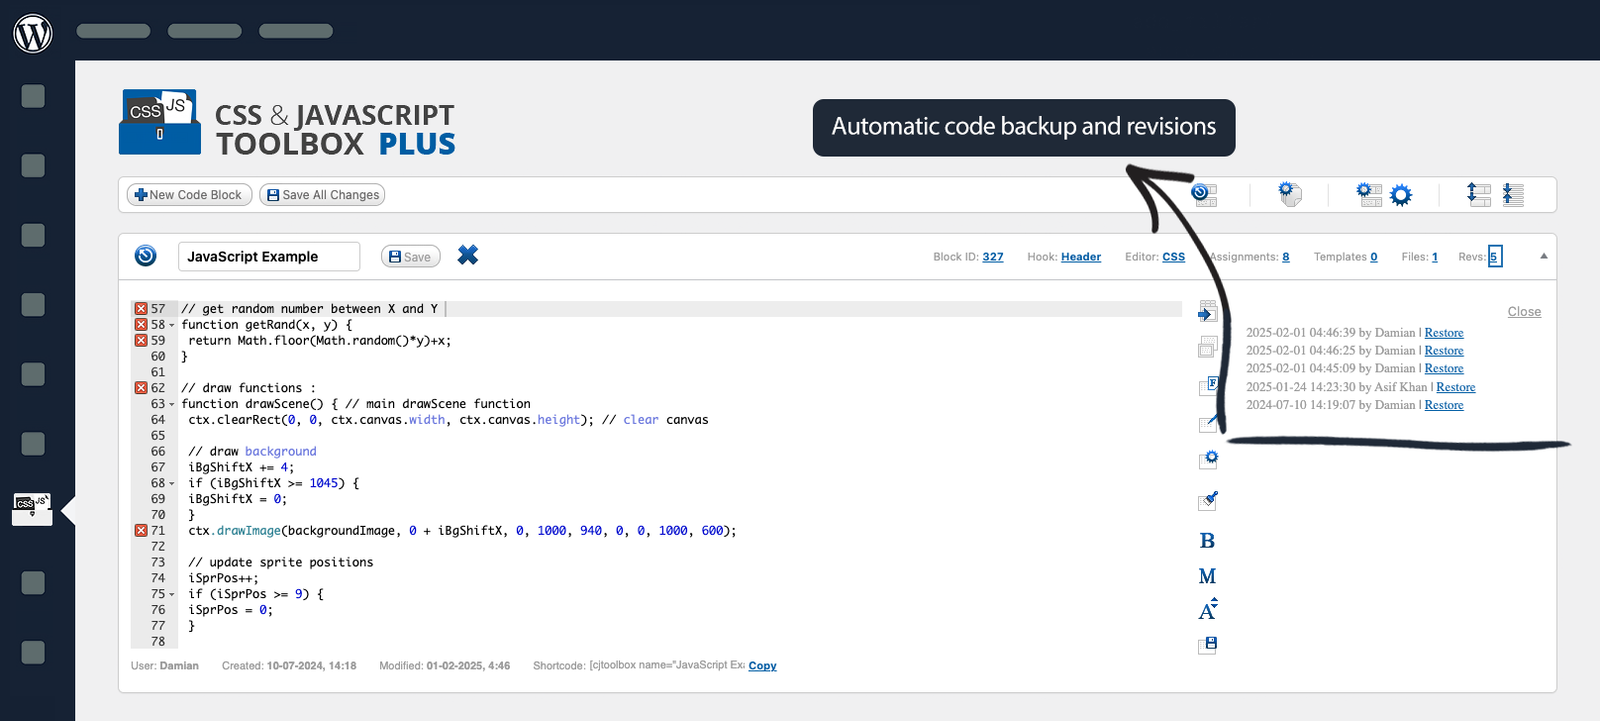Click the expand-all-blocks arrows icon
Image resolution: width=1600 pixels, height=721 pixels.
[x=1479, y=194]
